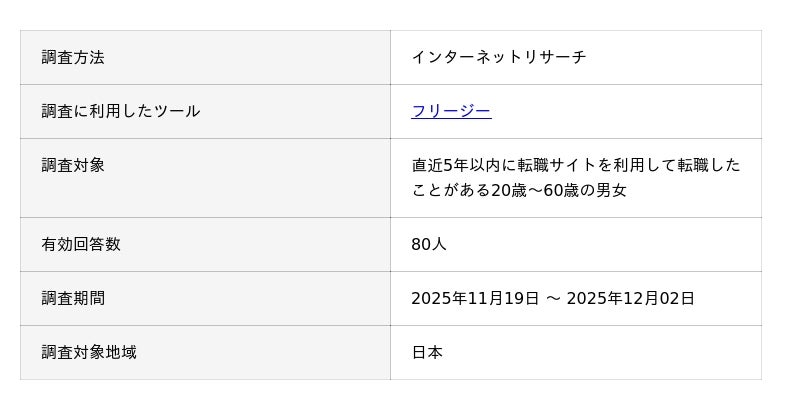
Task: Click the start date 2025年11月19日
Action: click(x=475, y=298)
